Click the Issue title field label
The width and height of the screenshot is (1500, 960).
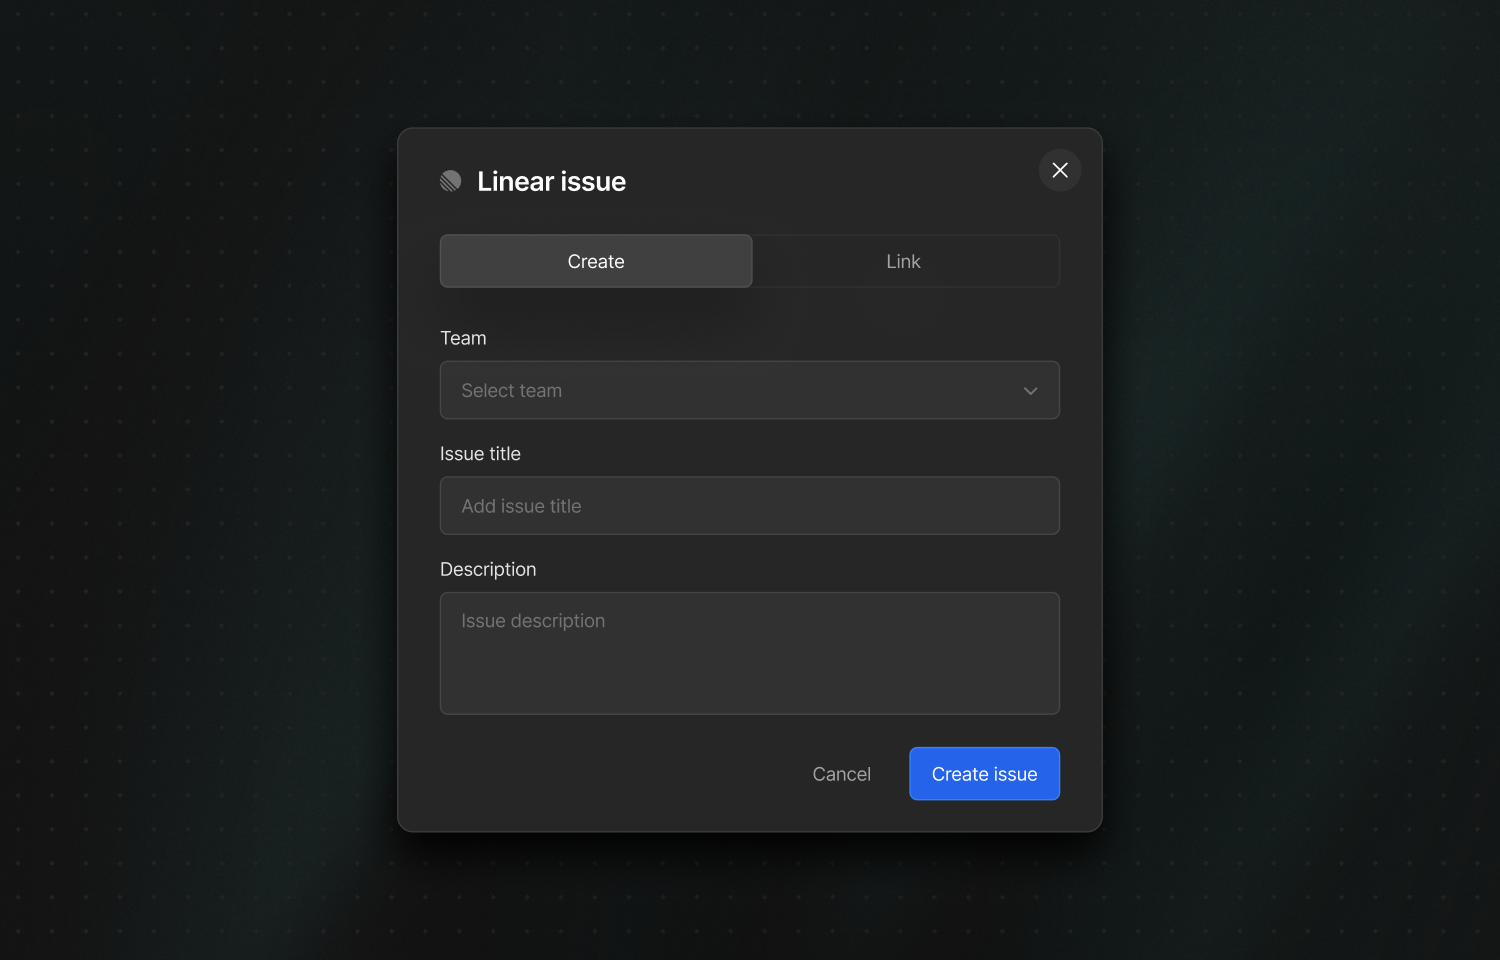pyautogui.click(x=480, y=453)
